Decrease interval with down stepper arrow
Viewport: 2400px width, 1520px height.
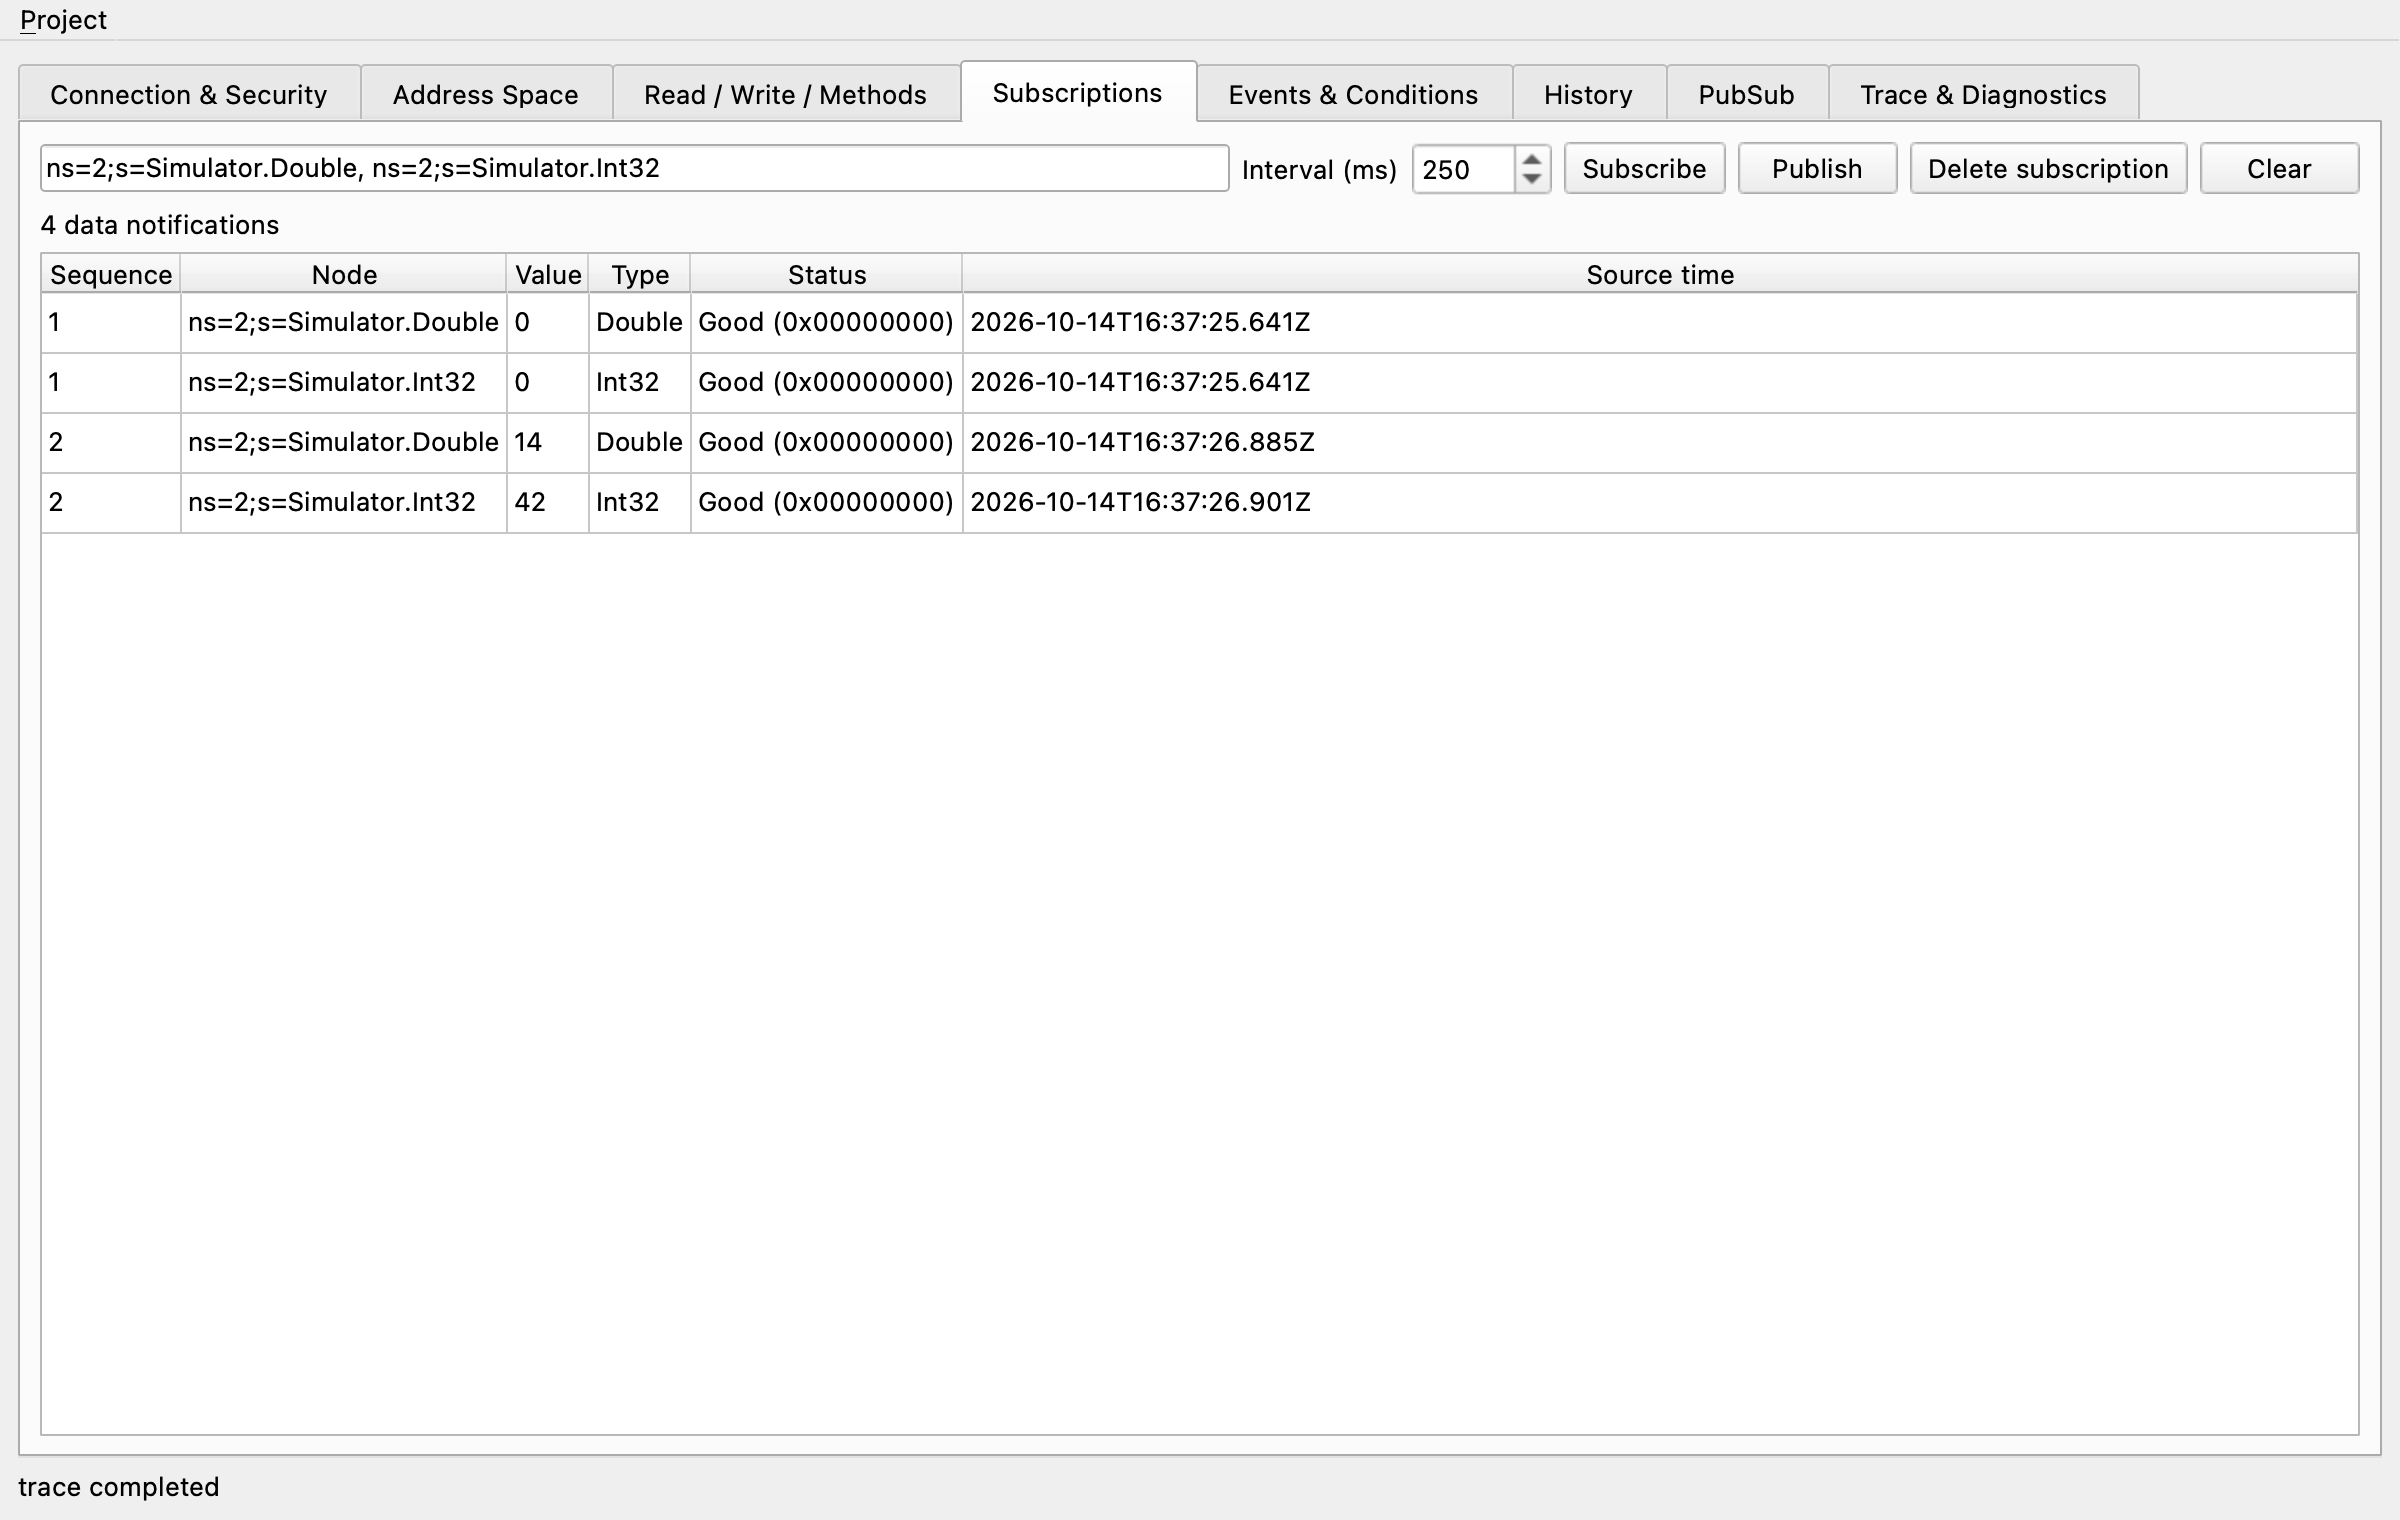click(1532, 180)
